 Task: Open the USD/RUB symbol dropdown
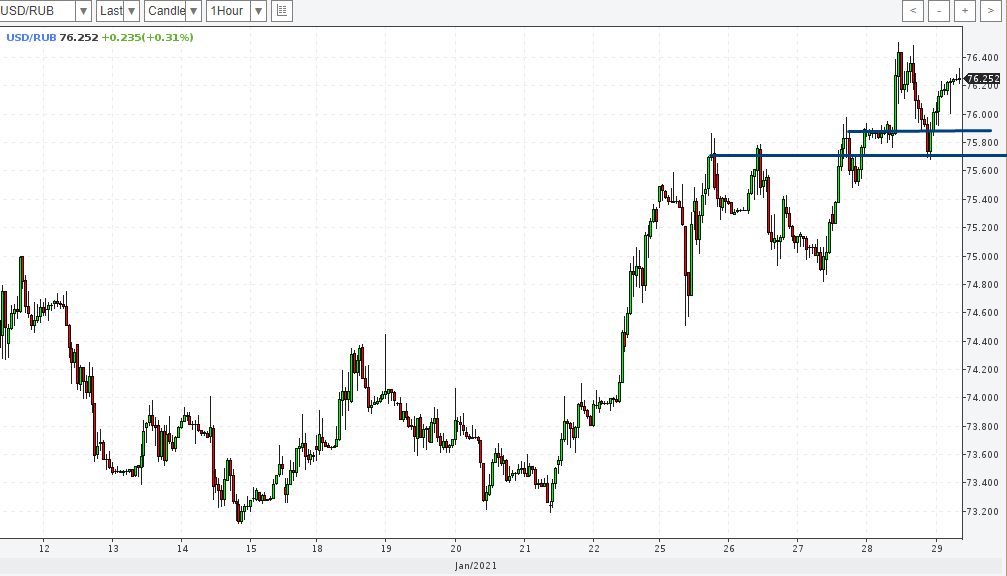click(81, 11)
